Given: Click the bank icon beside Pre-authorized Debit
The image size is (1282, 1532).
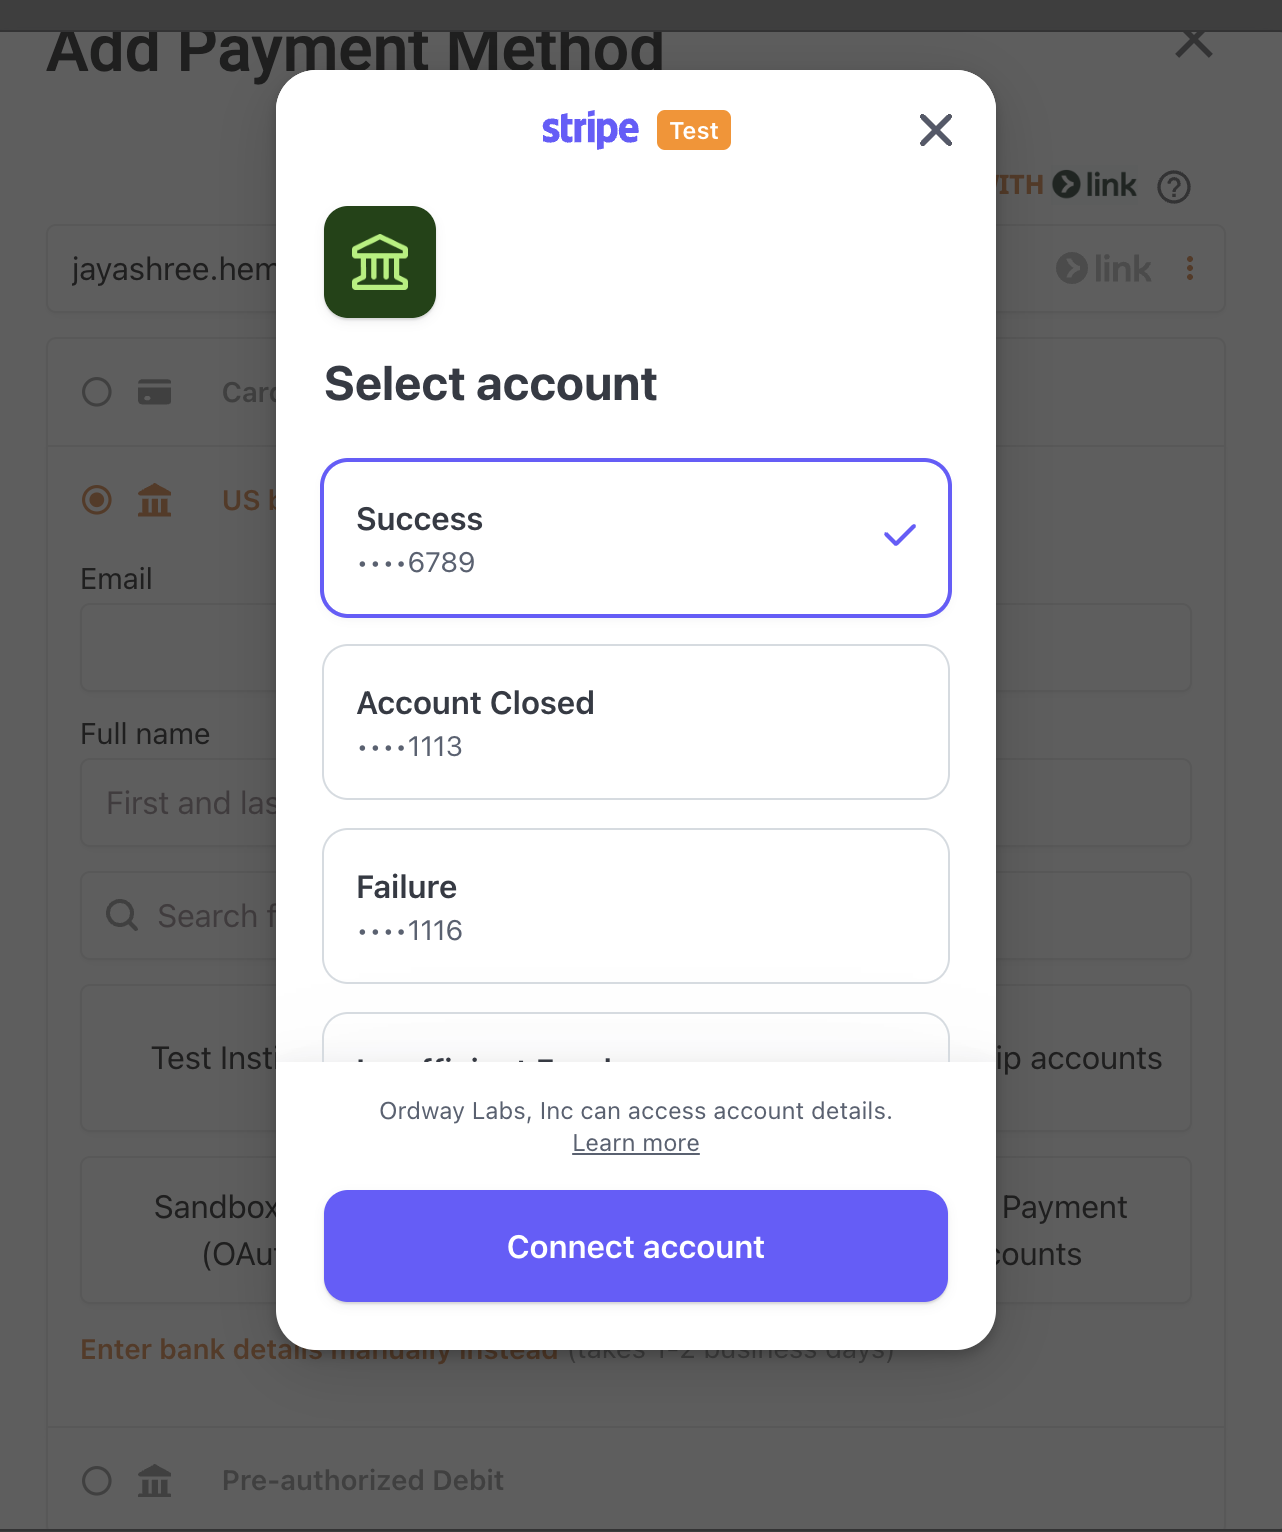Looking at the screenshot, I should point(154,1480).
